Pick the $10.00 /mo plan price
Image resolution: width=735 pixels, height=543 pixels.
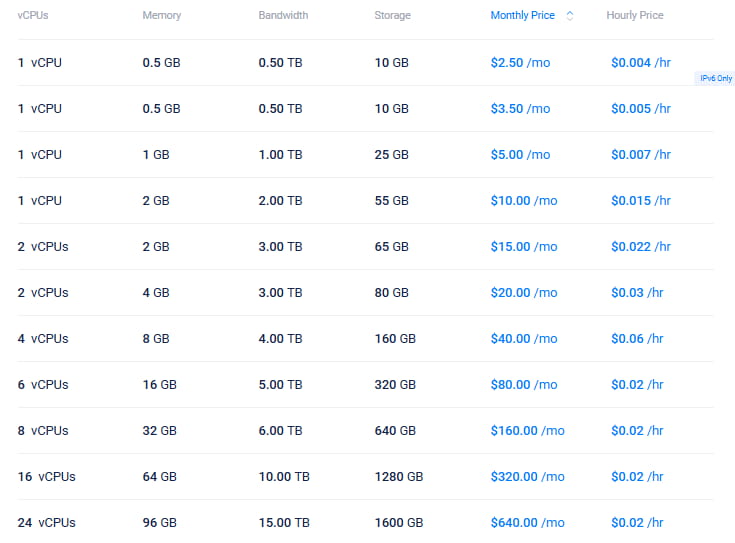coord(524,201)
